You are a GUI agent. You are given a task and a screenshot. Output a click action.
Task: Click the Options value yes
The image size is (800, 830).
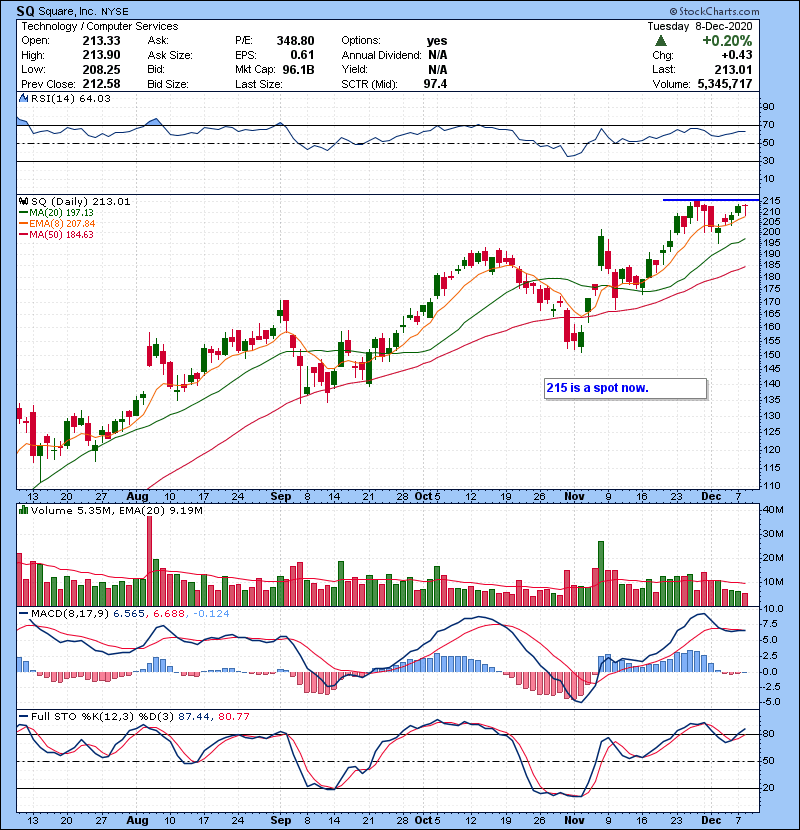click(x=437, y=41)
